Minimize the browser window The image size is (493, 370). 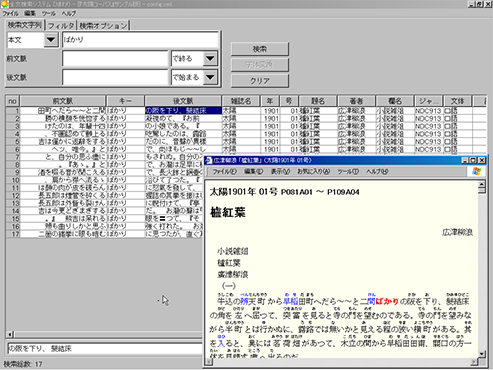465,161
